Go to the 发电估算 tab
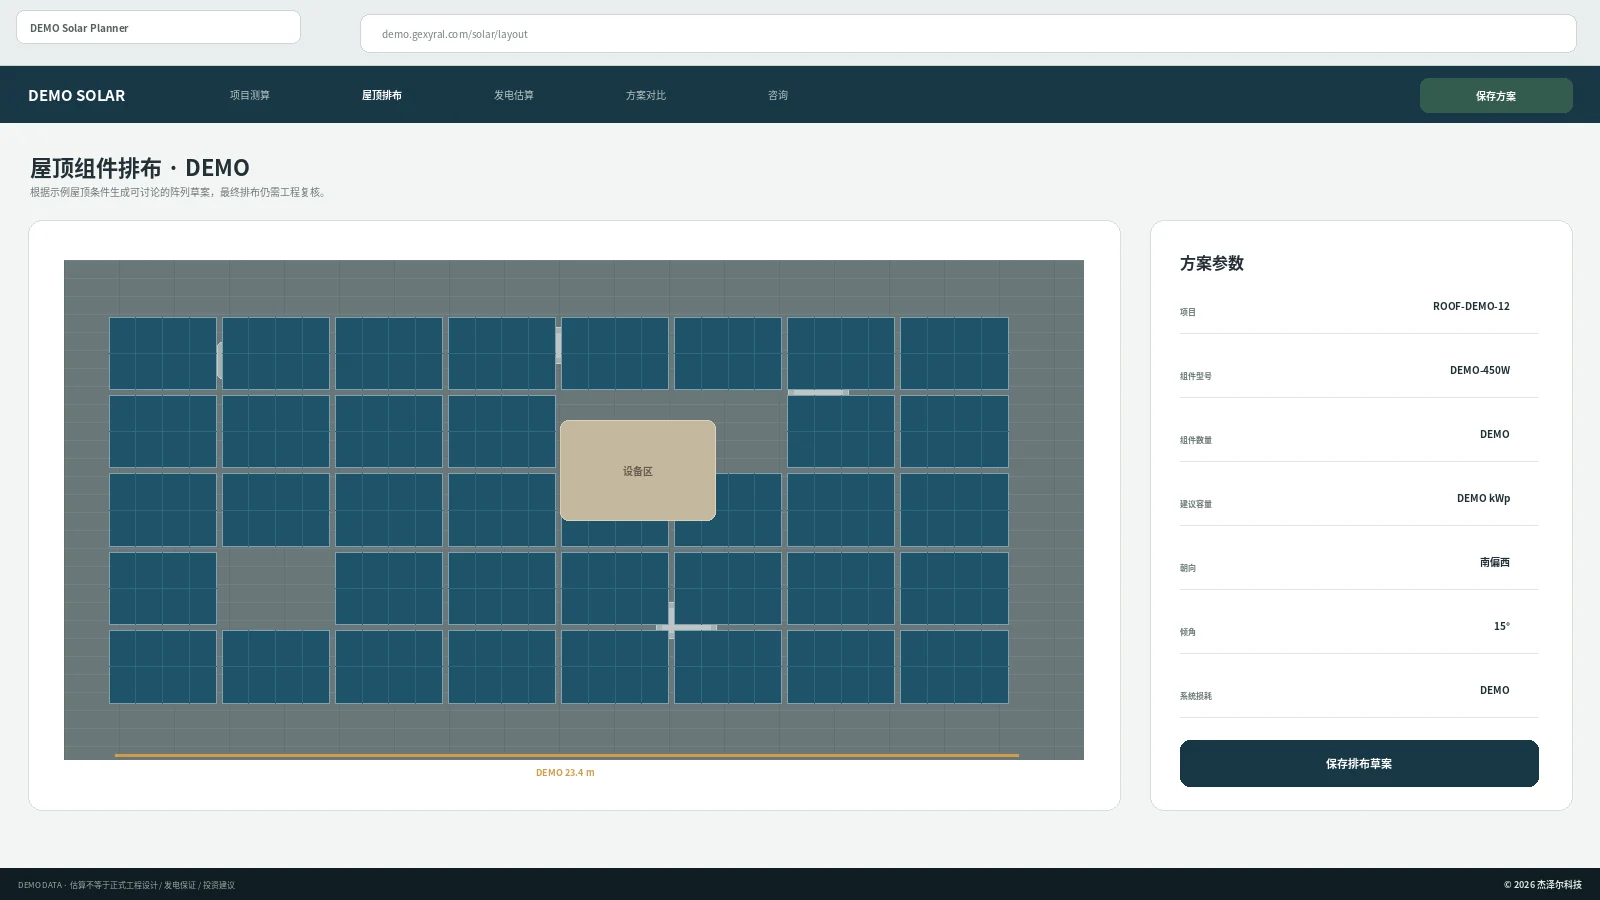This screenshot has height=900, width=1600. point(513,95)
